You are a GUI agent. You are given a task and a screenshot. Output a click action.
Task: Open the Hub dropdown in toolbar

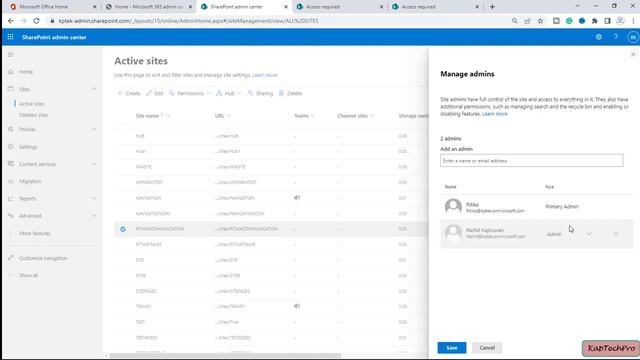click(229, 93)
